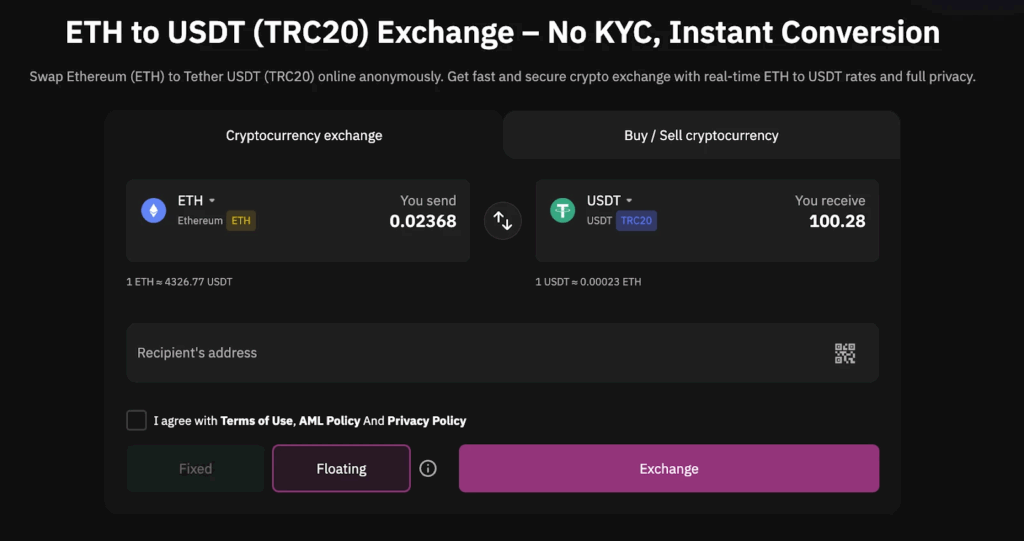Click the yellow ETH network badge
The image size is (1024, 541).
pos(241,221)
